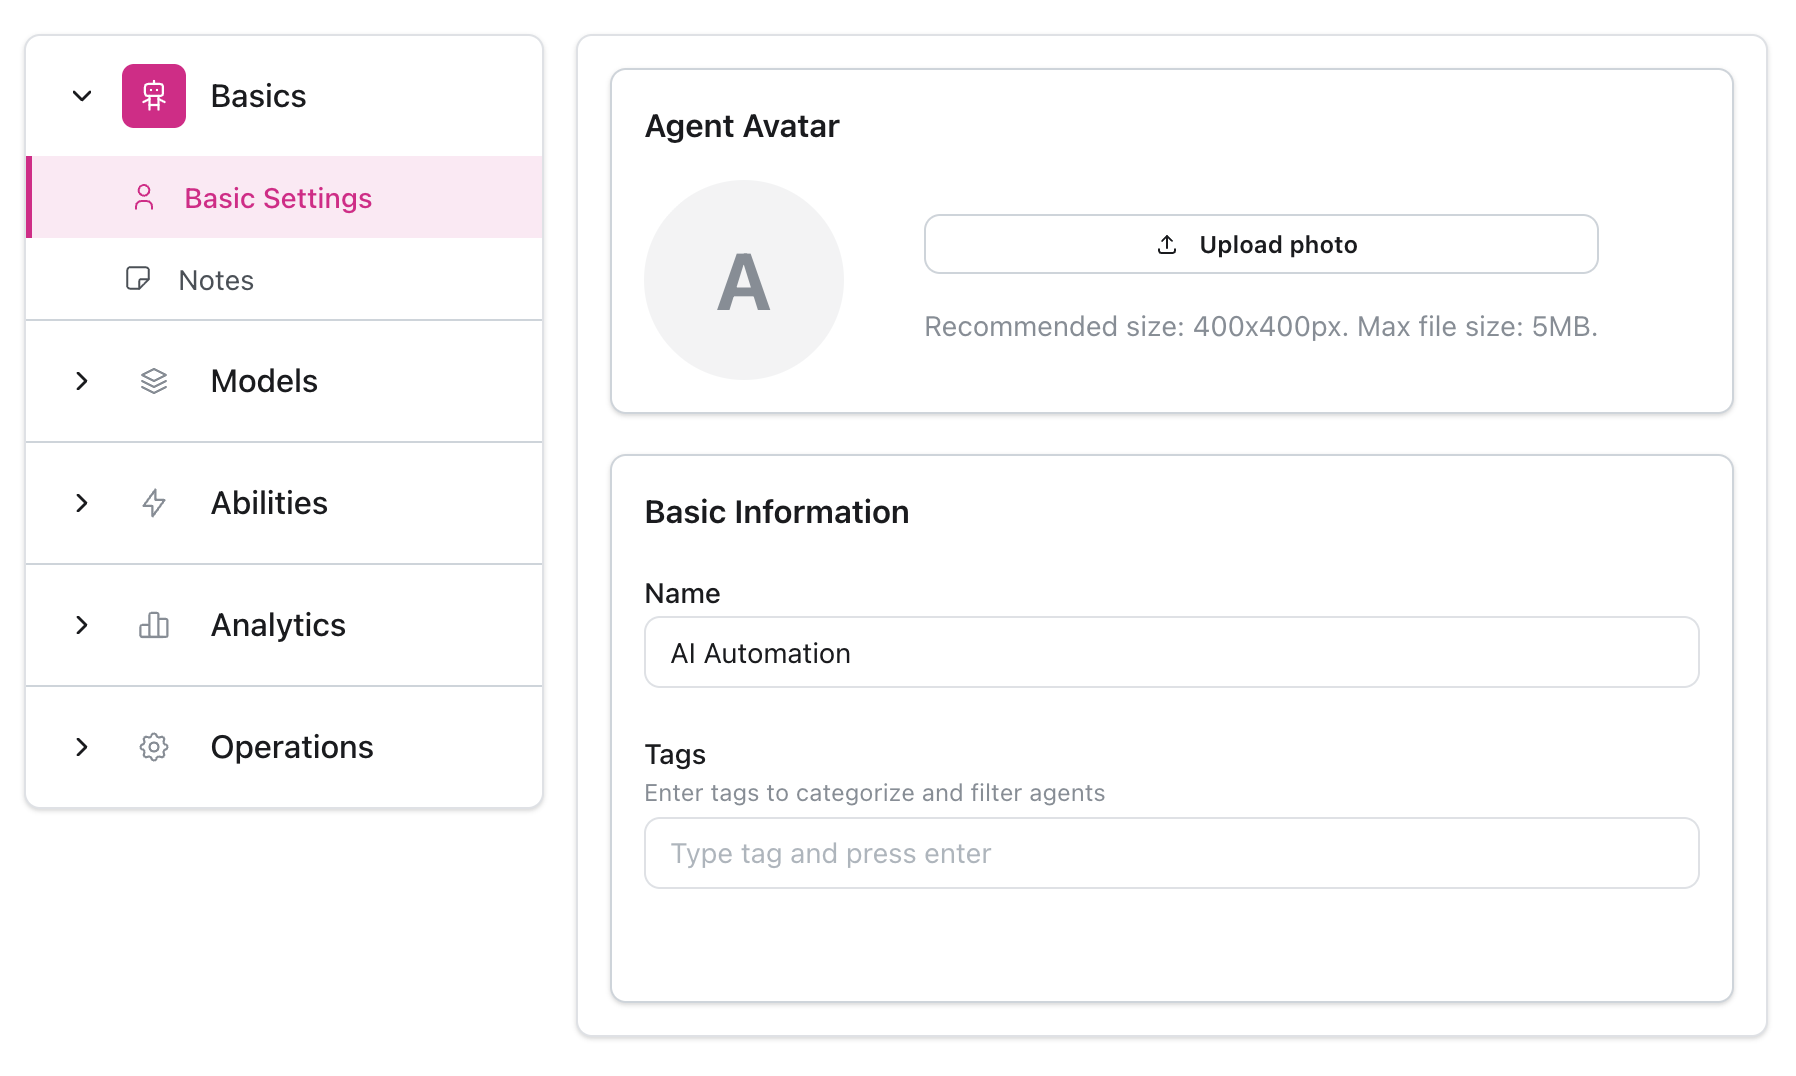Open the Basic Settings page
1796x1076 pixels.
278,198
